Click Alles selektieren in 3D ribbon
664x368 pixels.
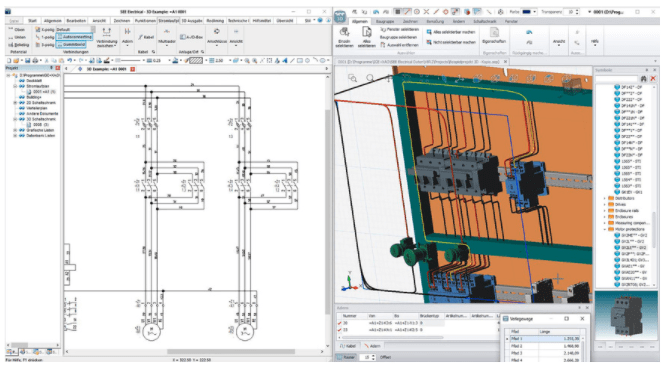tap(366, 37)
